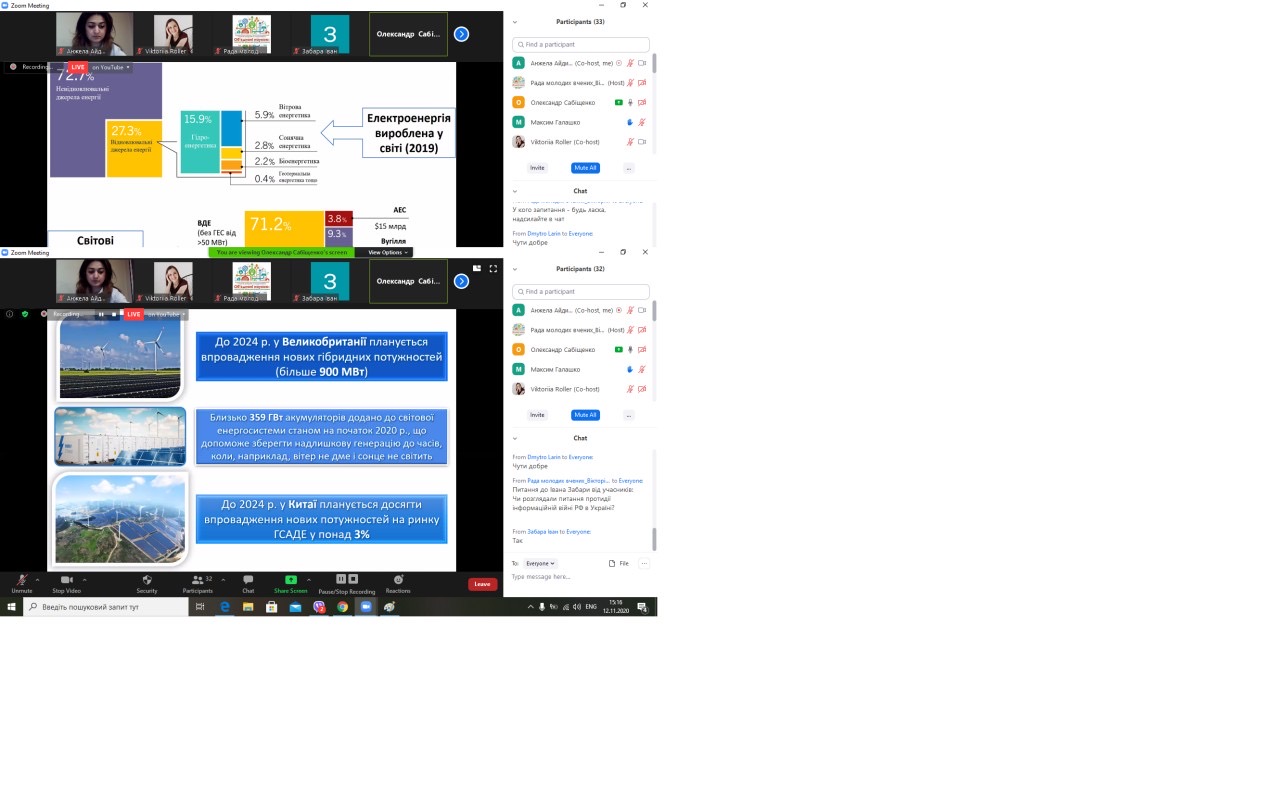This screenshot has width=1280, height=800.
Task: Toggle Максим Галашко's muted mic in lower list
Action: (x=642, y=369)
